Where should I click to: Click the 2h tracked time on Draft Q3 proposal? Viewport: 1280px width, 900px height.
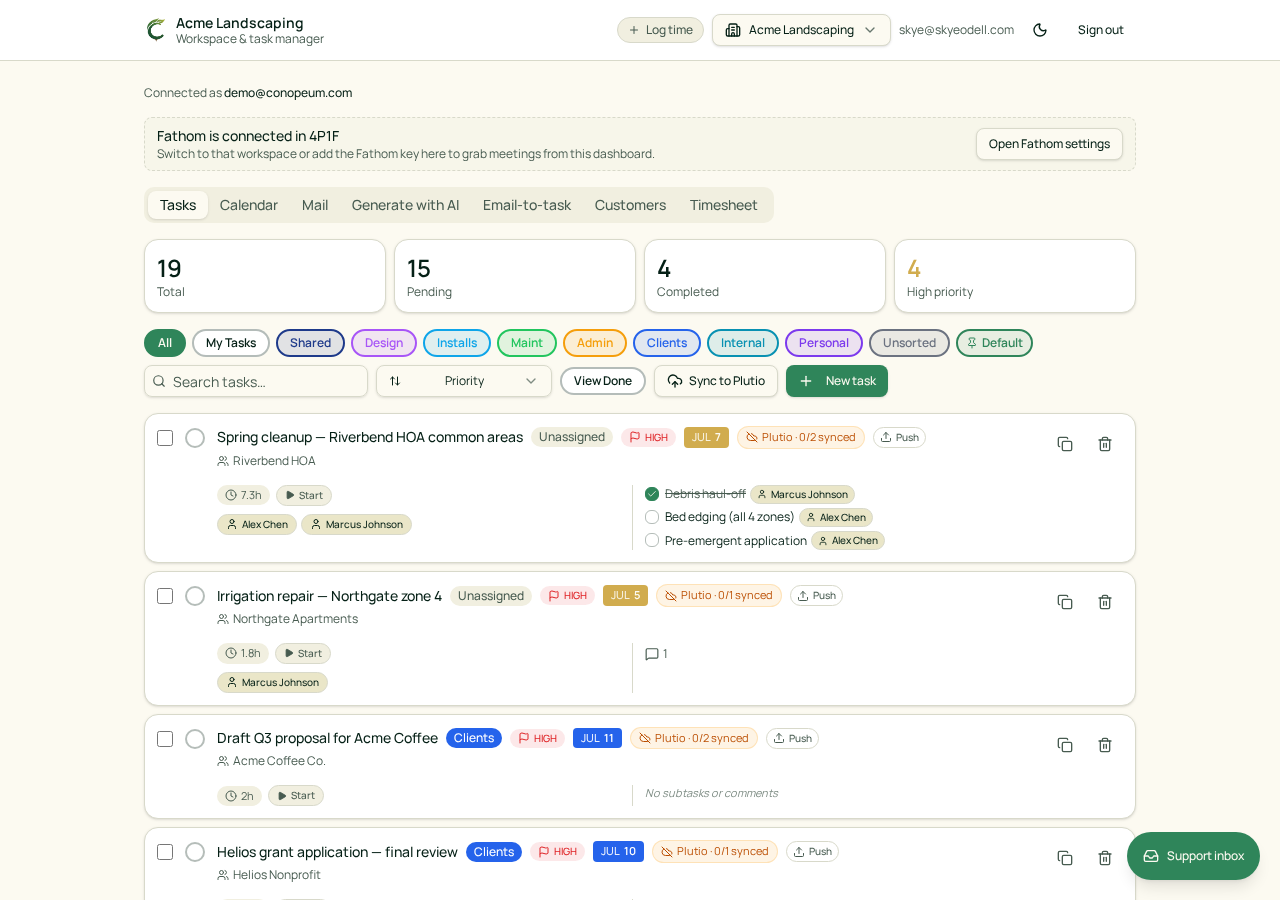[239, 796]
